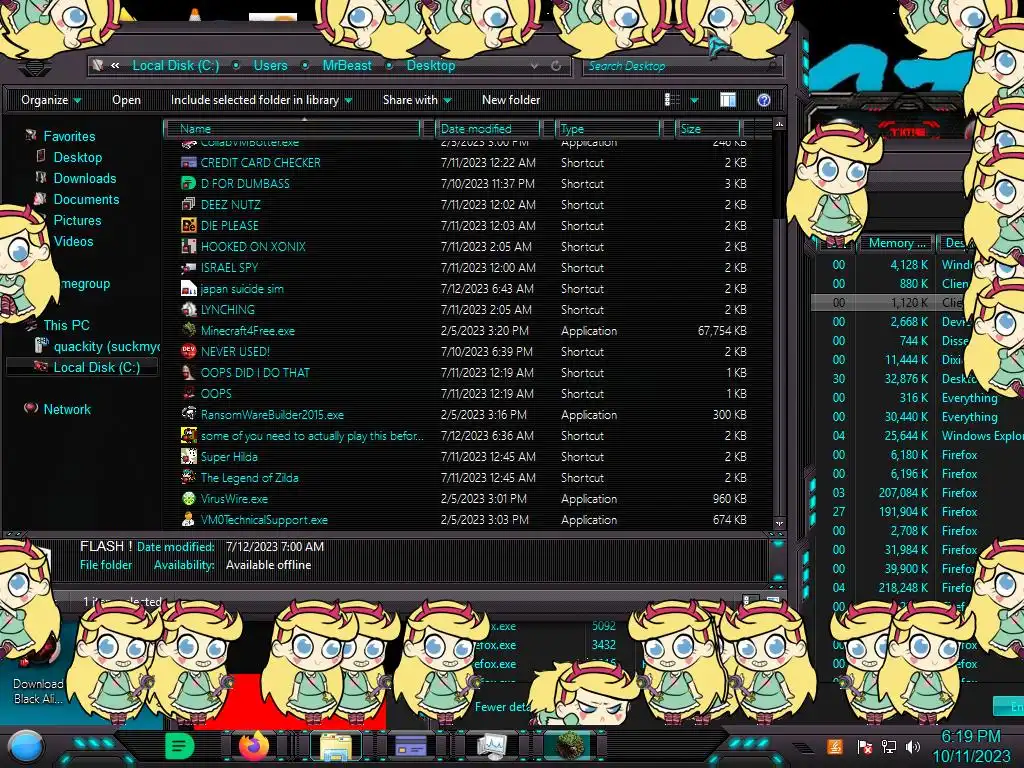The width and height of the screenshot is (1024, 768).
Task: Open the Explorer help icon
Action: tap(763, 100)
